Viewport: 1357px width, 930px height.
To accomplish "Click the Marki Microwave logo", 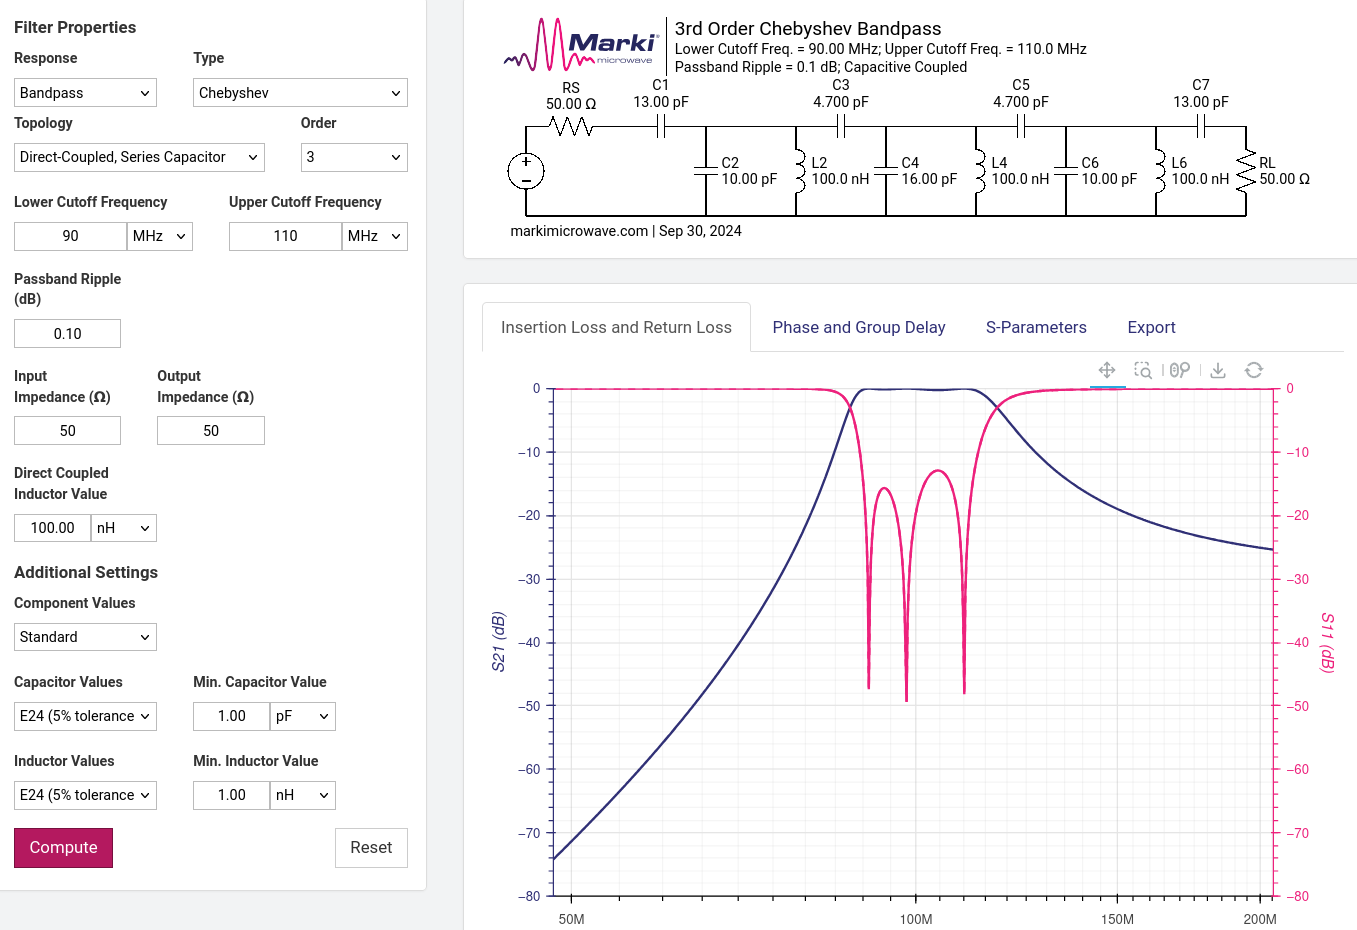I will click(x=581, y=45).
